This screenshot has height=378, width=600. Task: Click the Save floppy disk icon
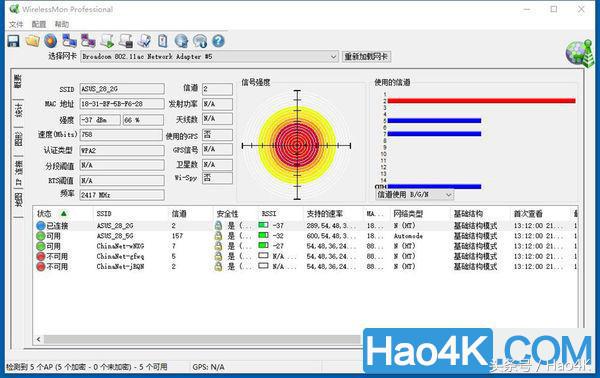(13, 41)
